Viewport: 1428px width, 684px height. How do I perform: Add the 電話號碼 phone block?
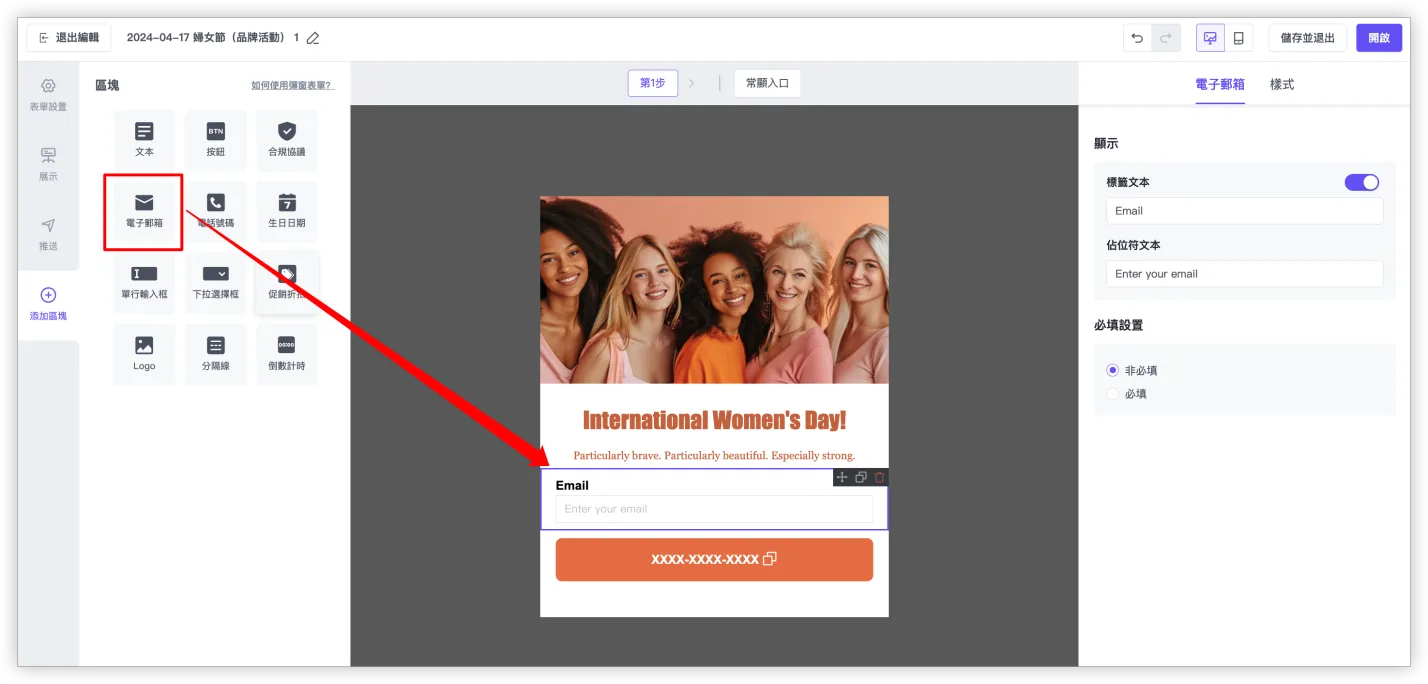click(215, 211)
